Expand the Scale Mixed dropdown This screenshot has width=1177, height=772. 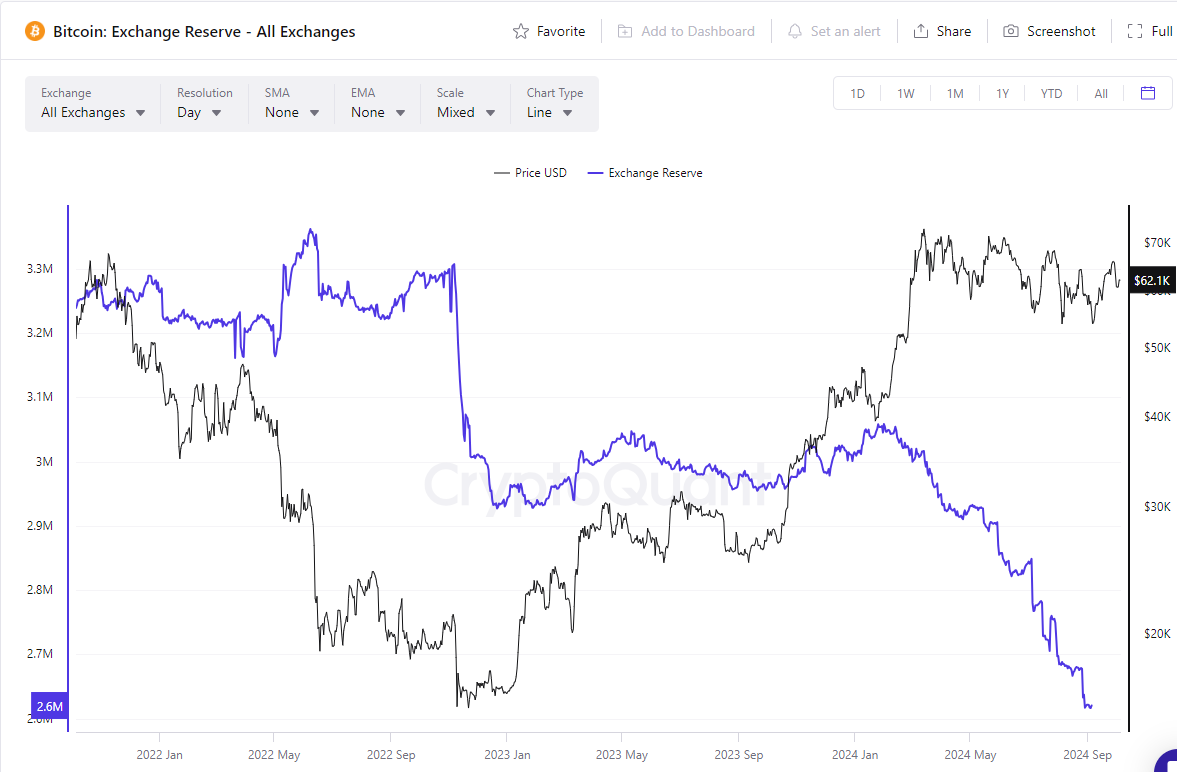466,113
